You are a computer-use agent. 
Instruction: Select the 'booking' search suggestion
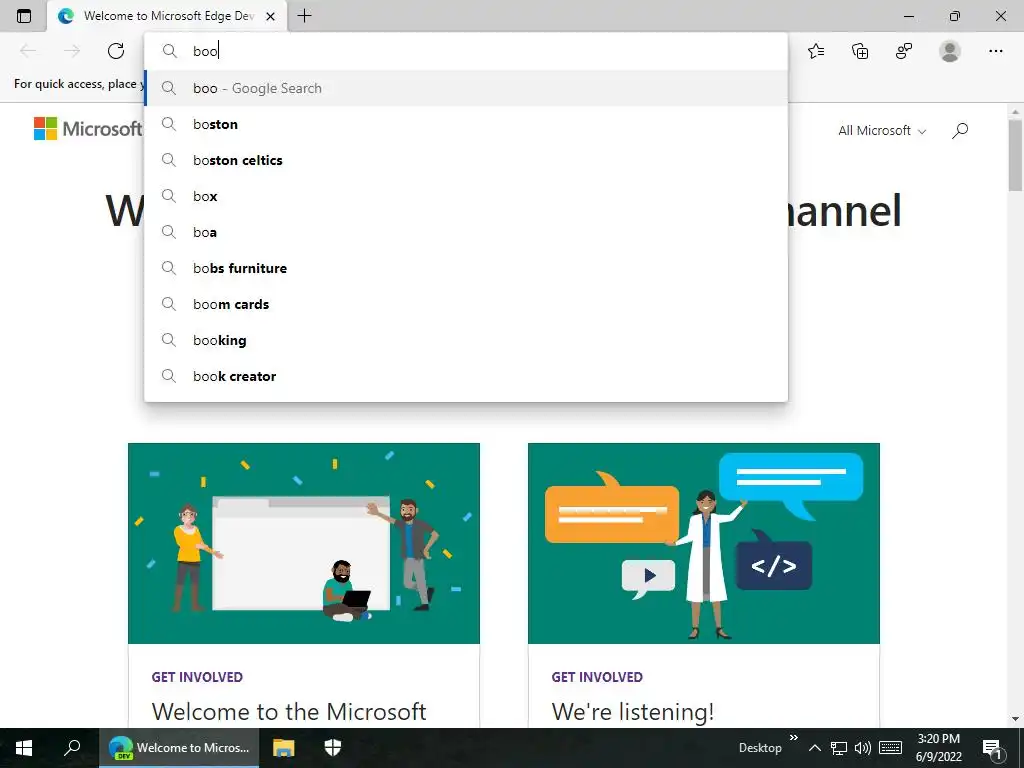(466, 340)
